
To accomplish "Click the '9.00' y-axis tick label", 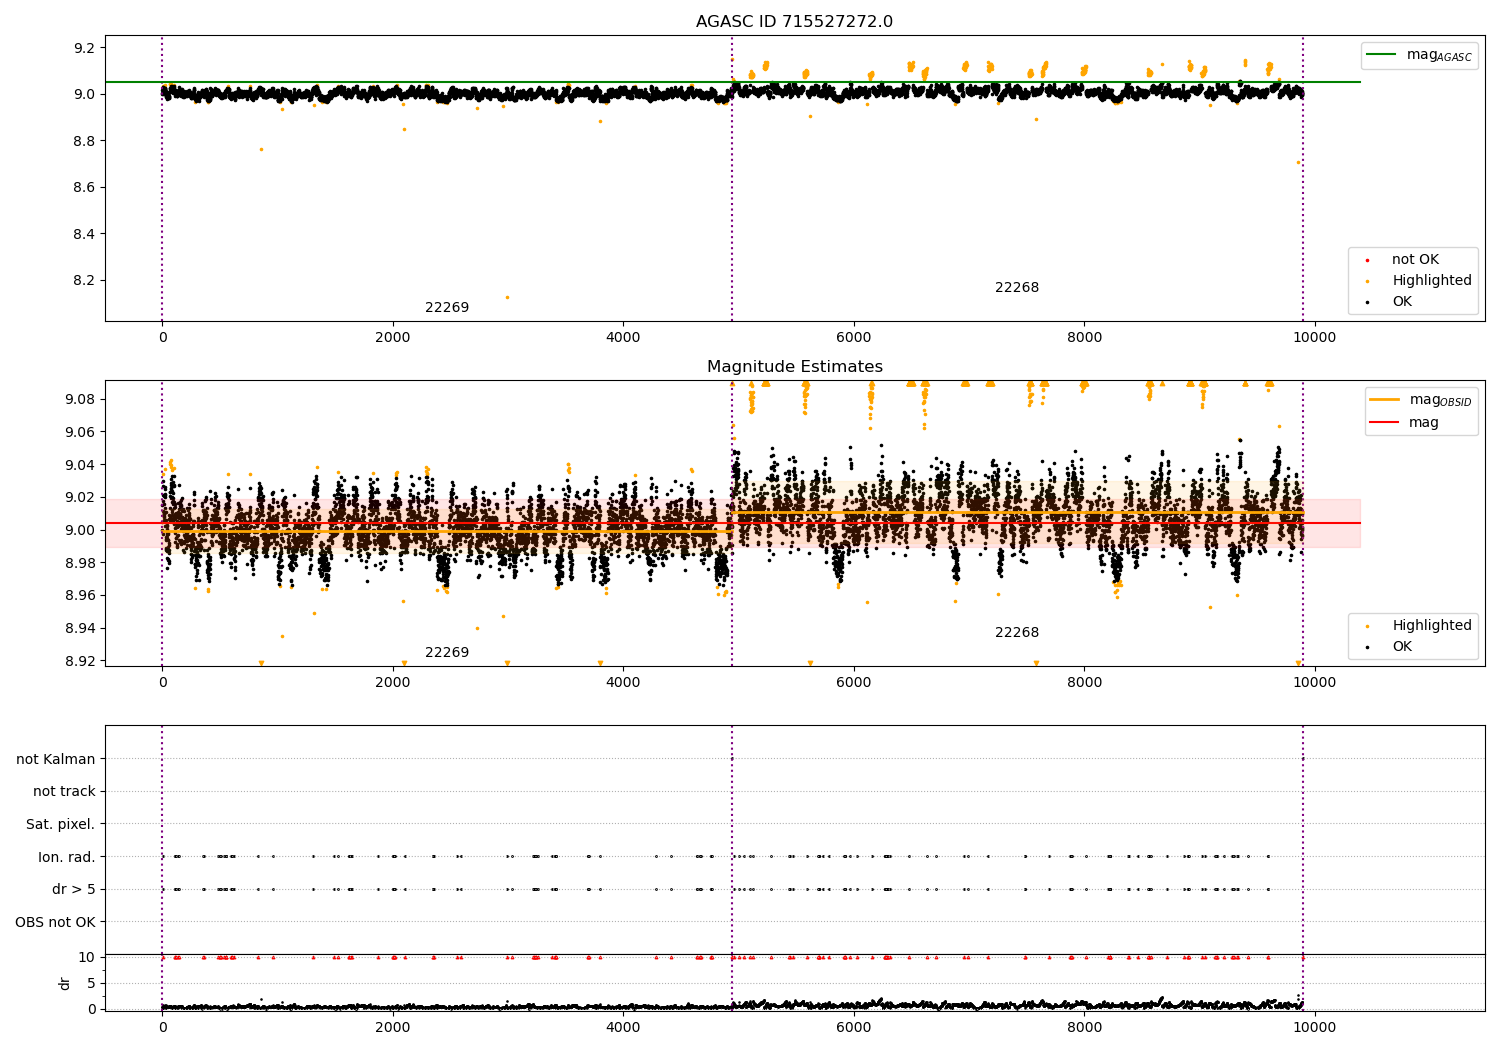I will click(x=80, y=530).
